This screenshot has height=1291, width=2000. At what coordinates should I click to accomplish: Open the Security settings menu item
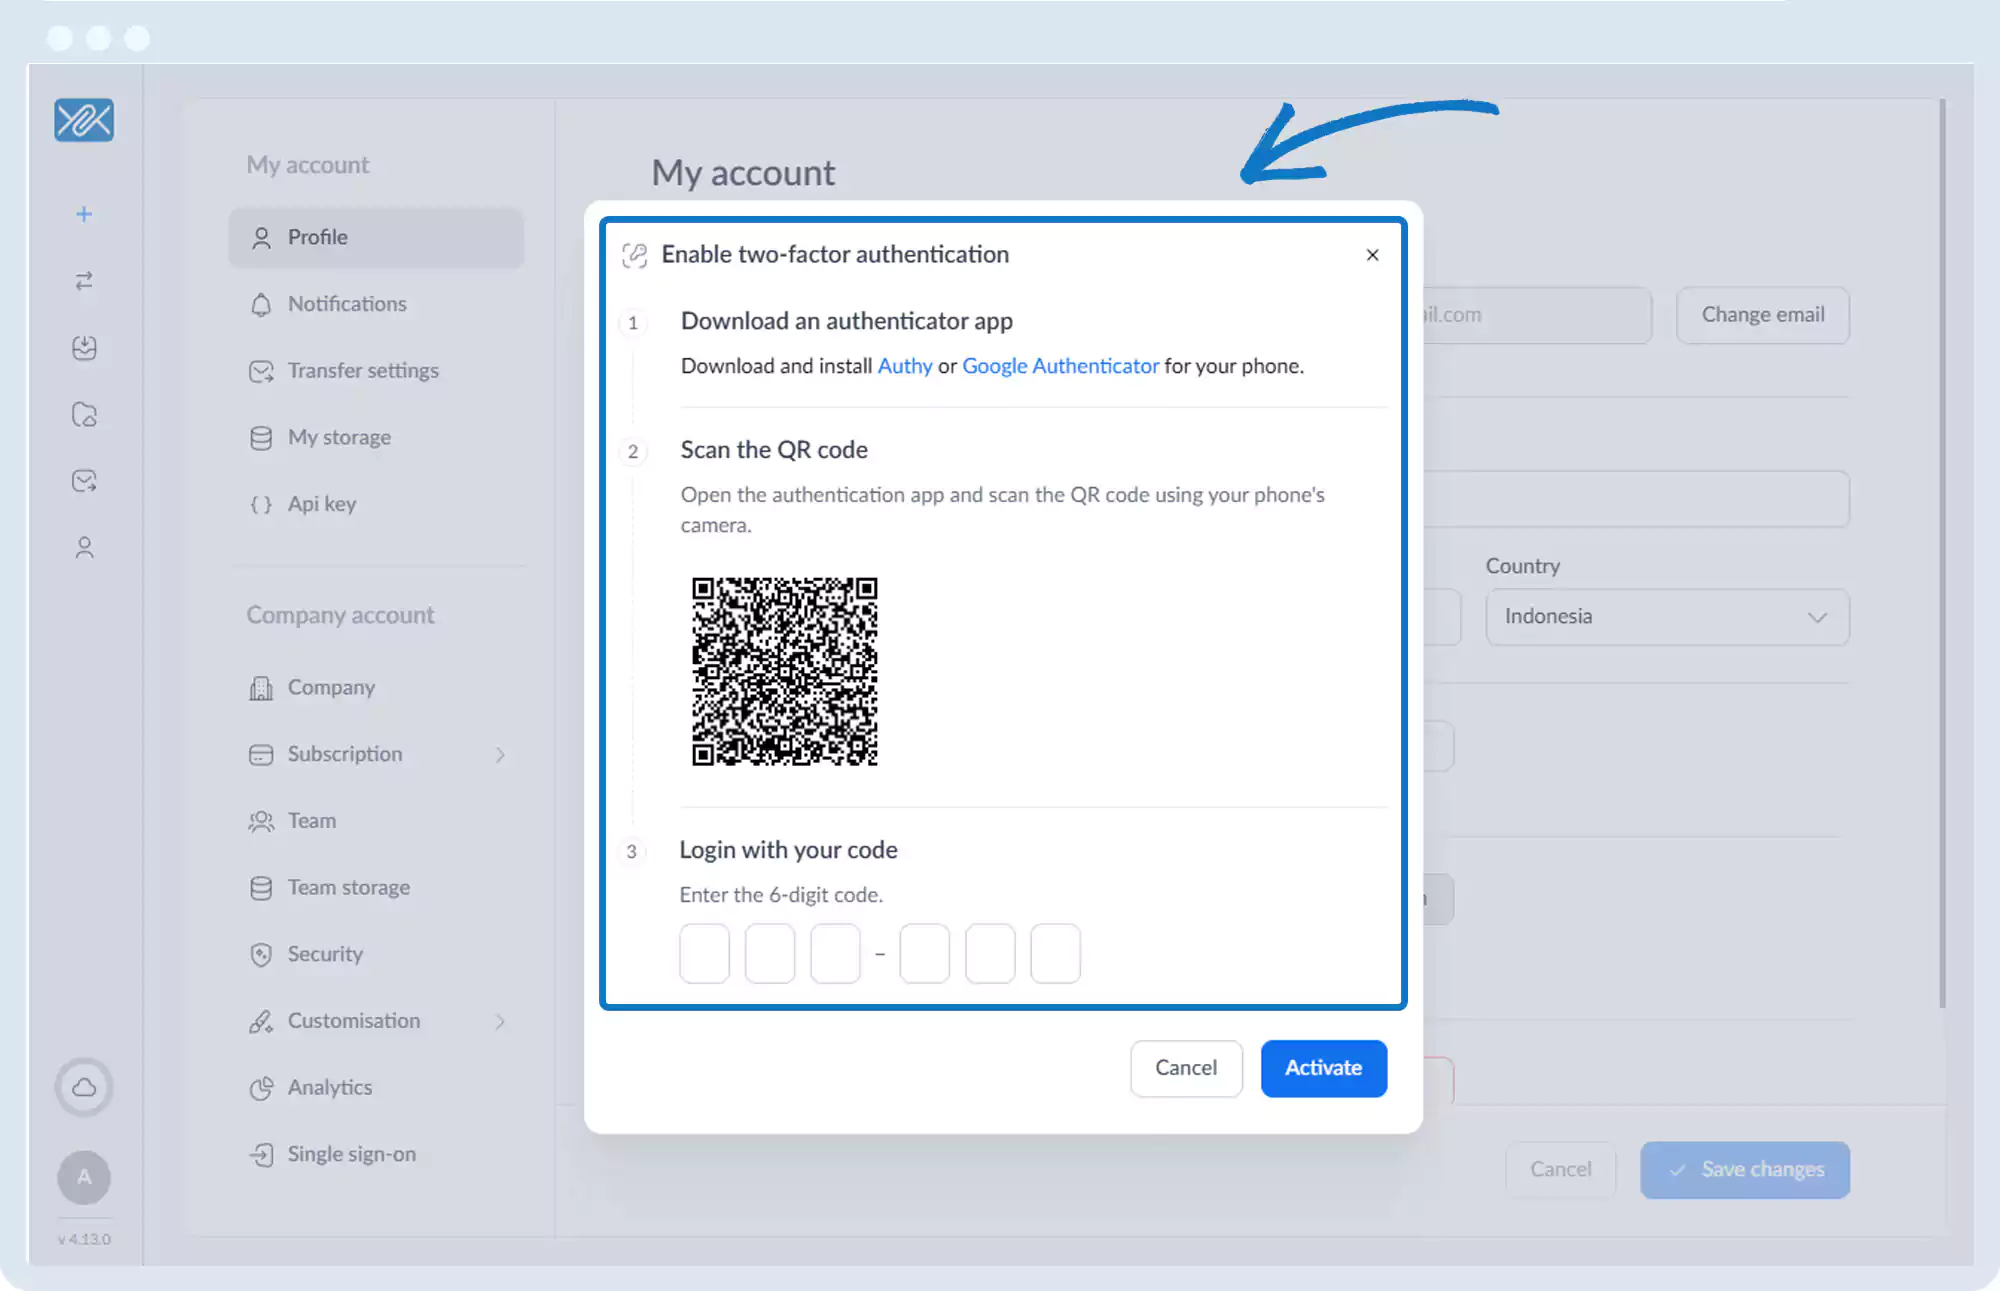(x=324, y=954)
